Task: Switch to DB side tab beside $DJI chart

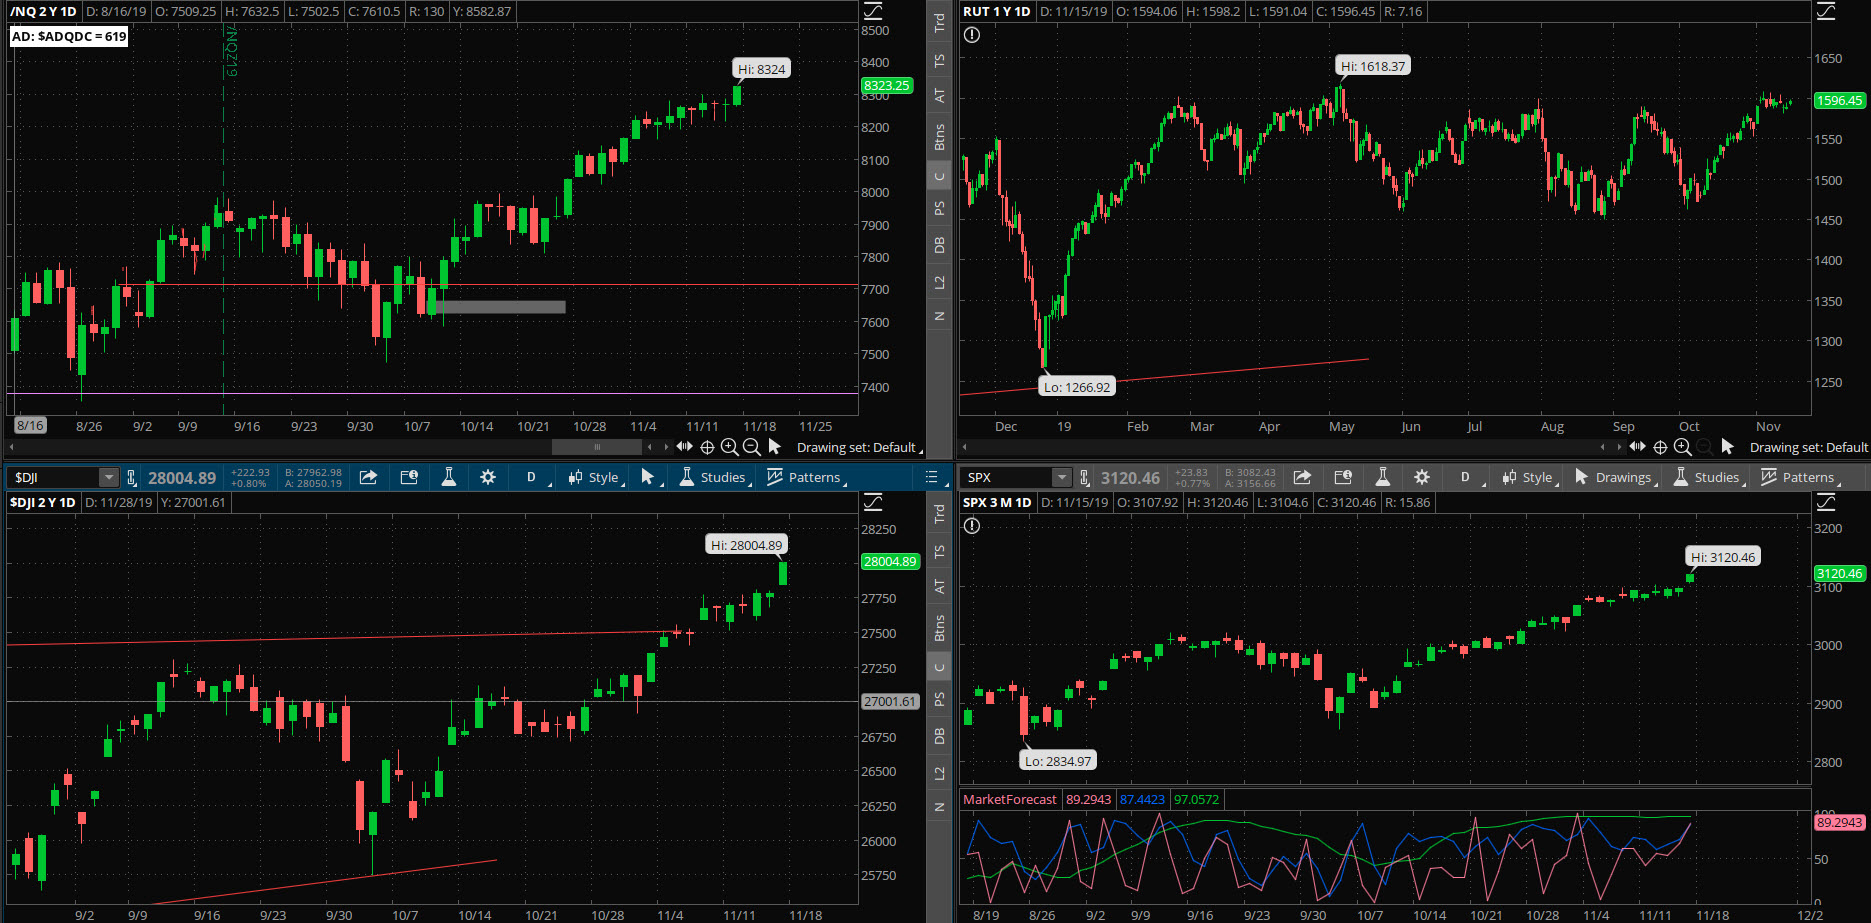Action: pyautogui.click(x=939, y=736)
